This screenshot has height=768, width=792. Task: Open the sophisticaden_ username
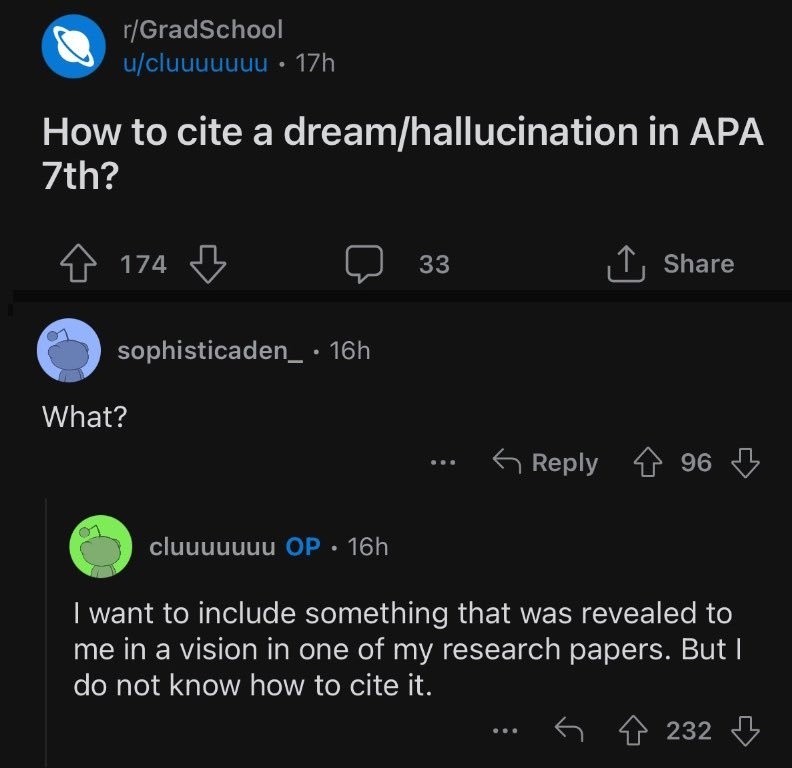tap(211, 351)
